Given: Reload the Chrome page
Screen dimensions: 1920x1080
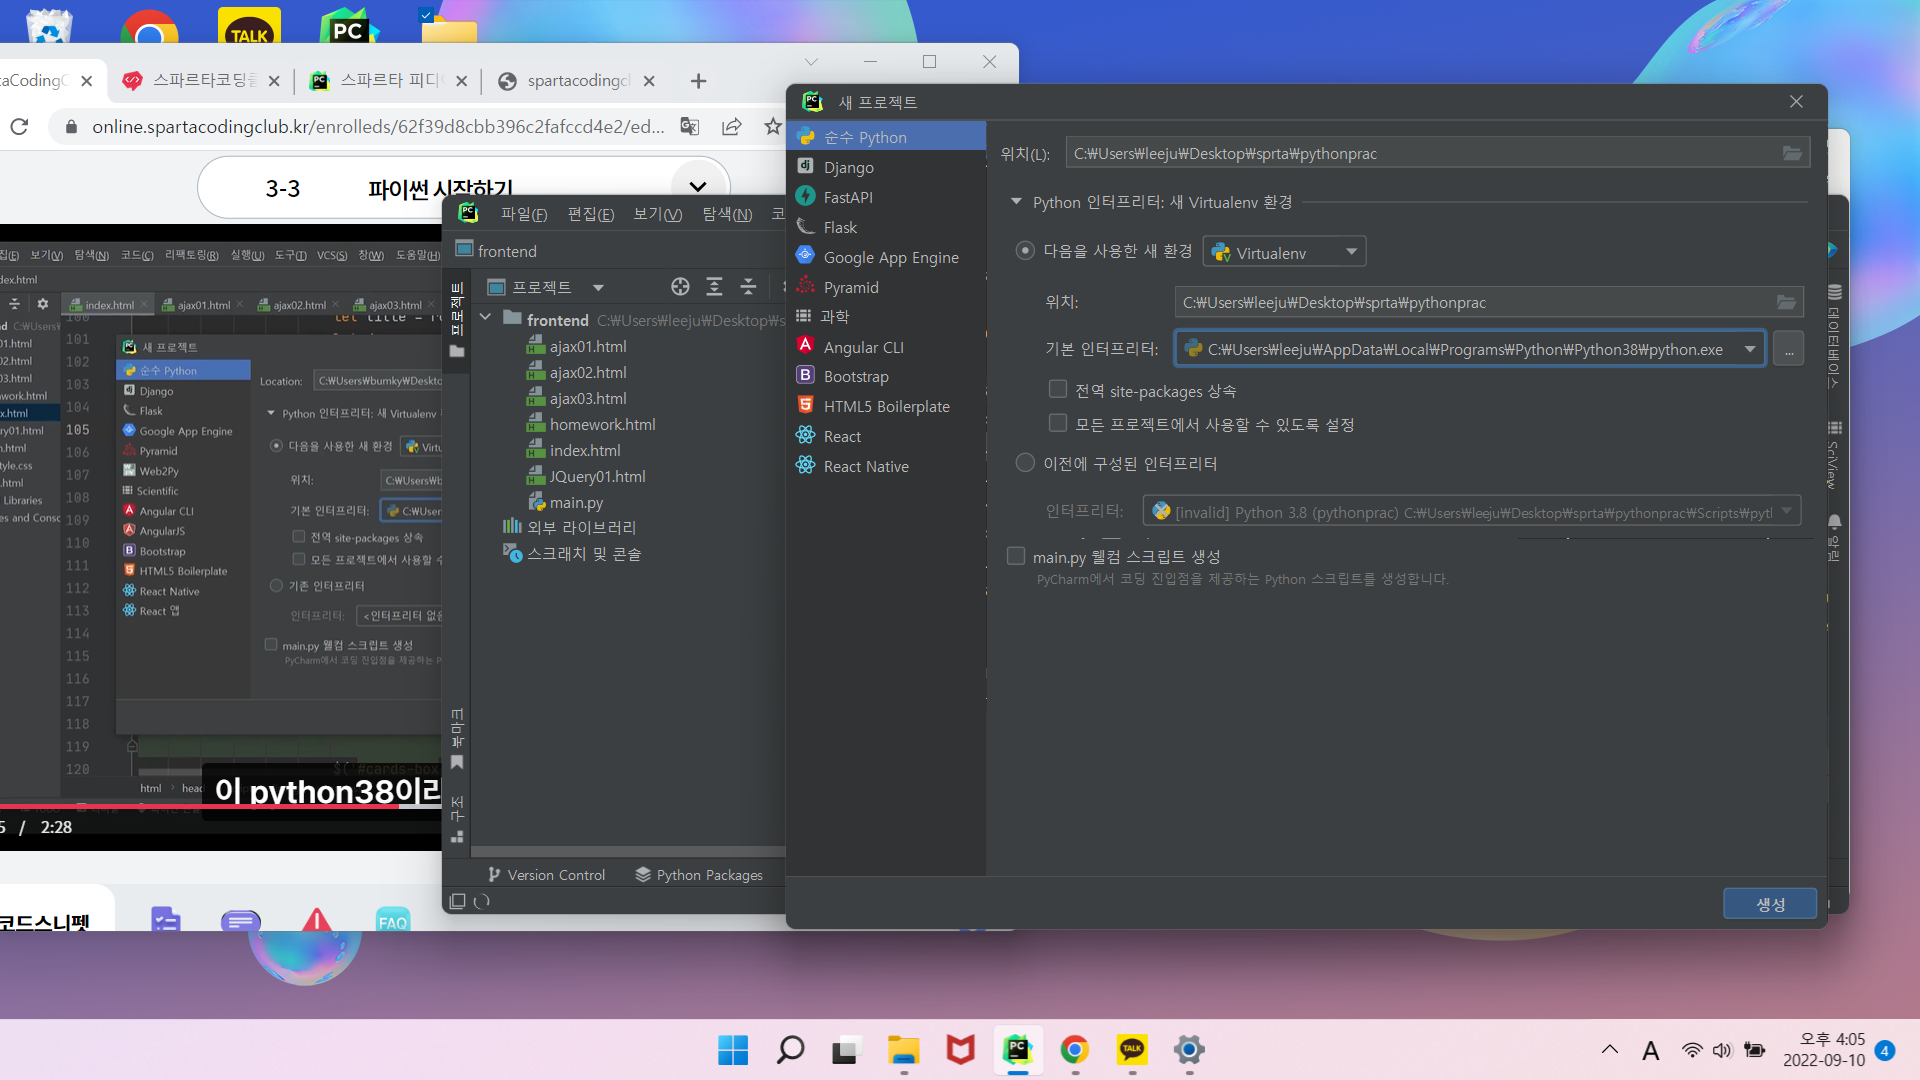Looking at the screenshot, I should tap(19, 126).
